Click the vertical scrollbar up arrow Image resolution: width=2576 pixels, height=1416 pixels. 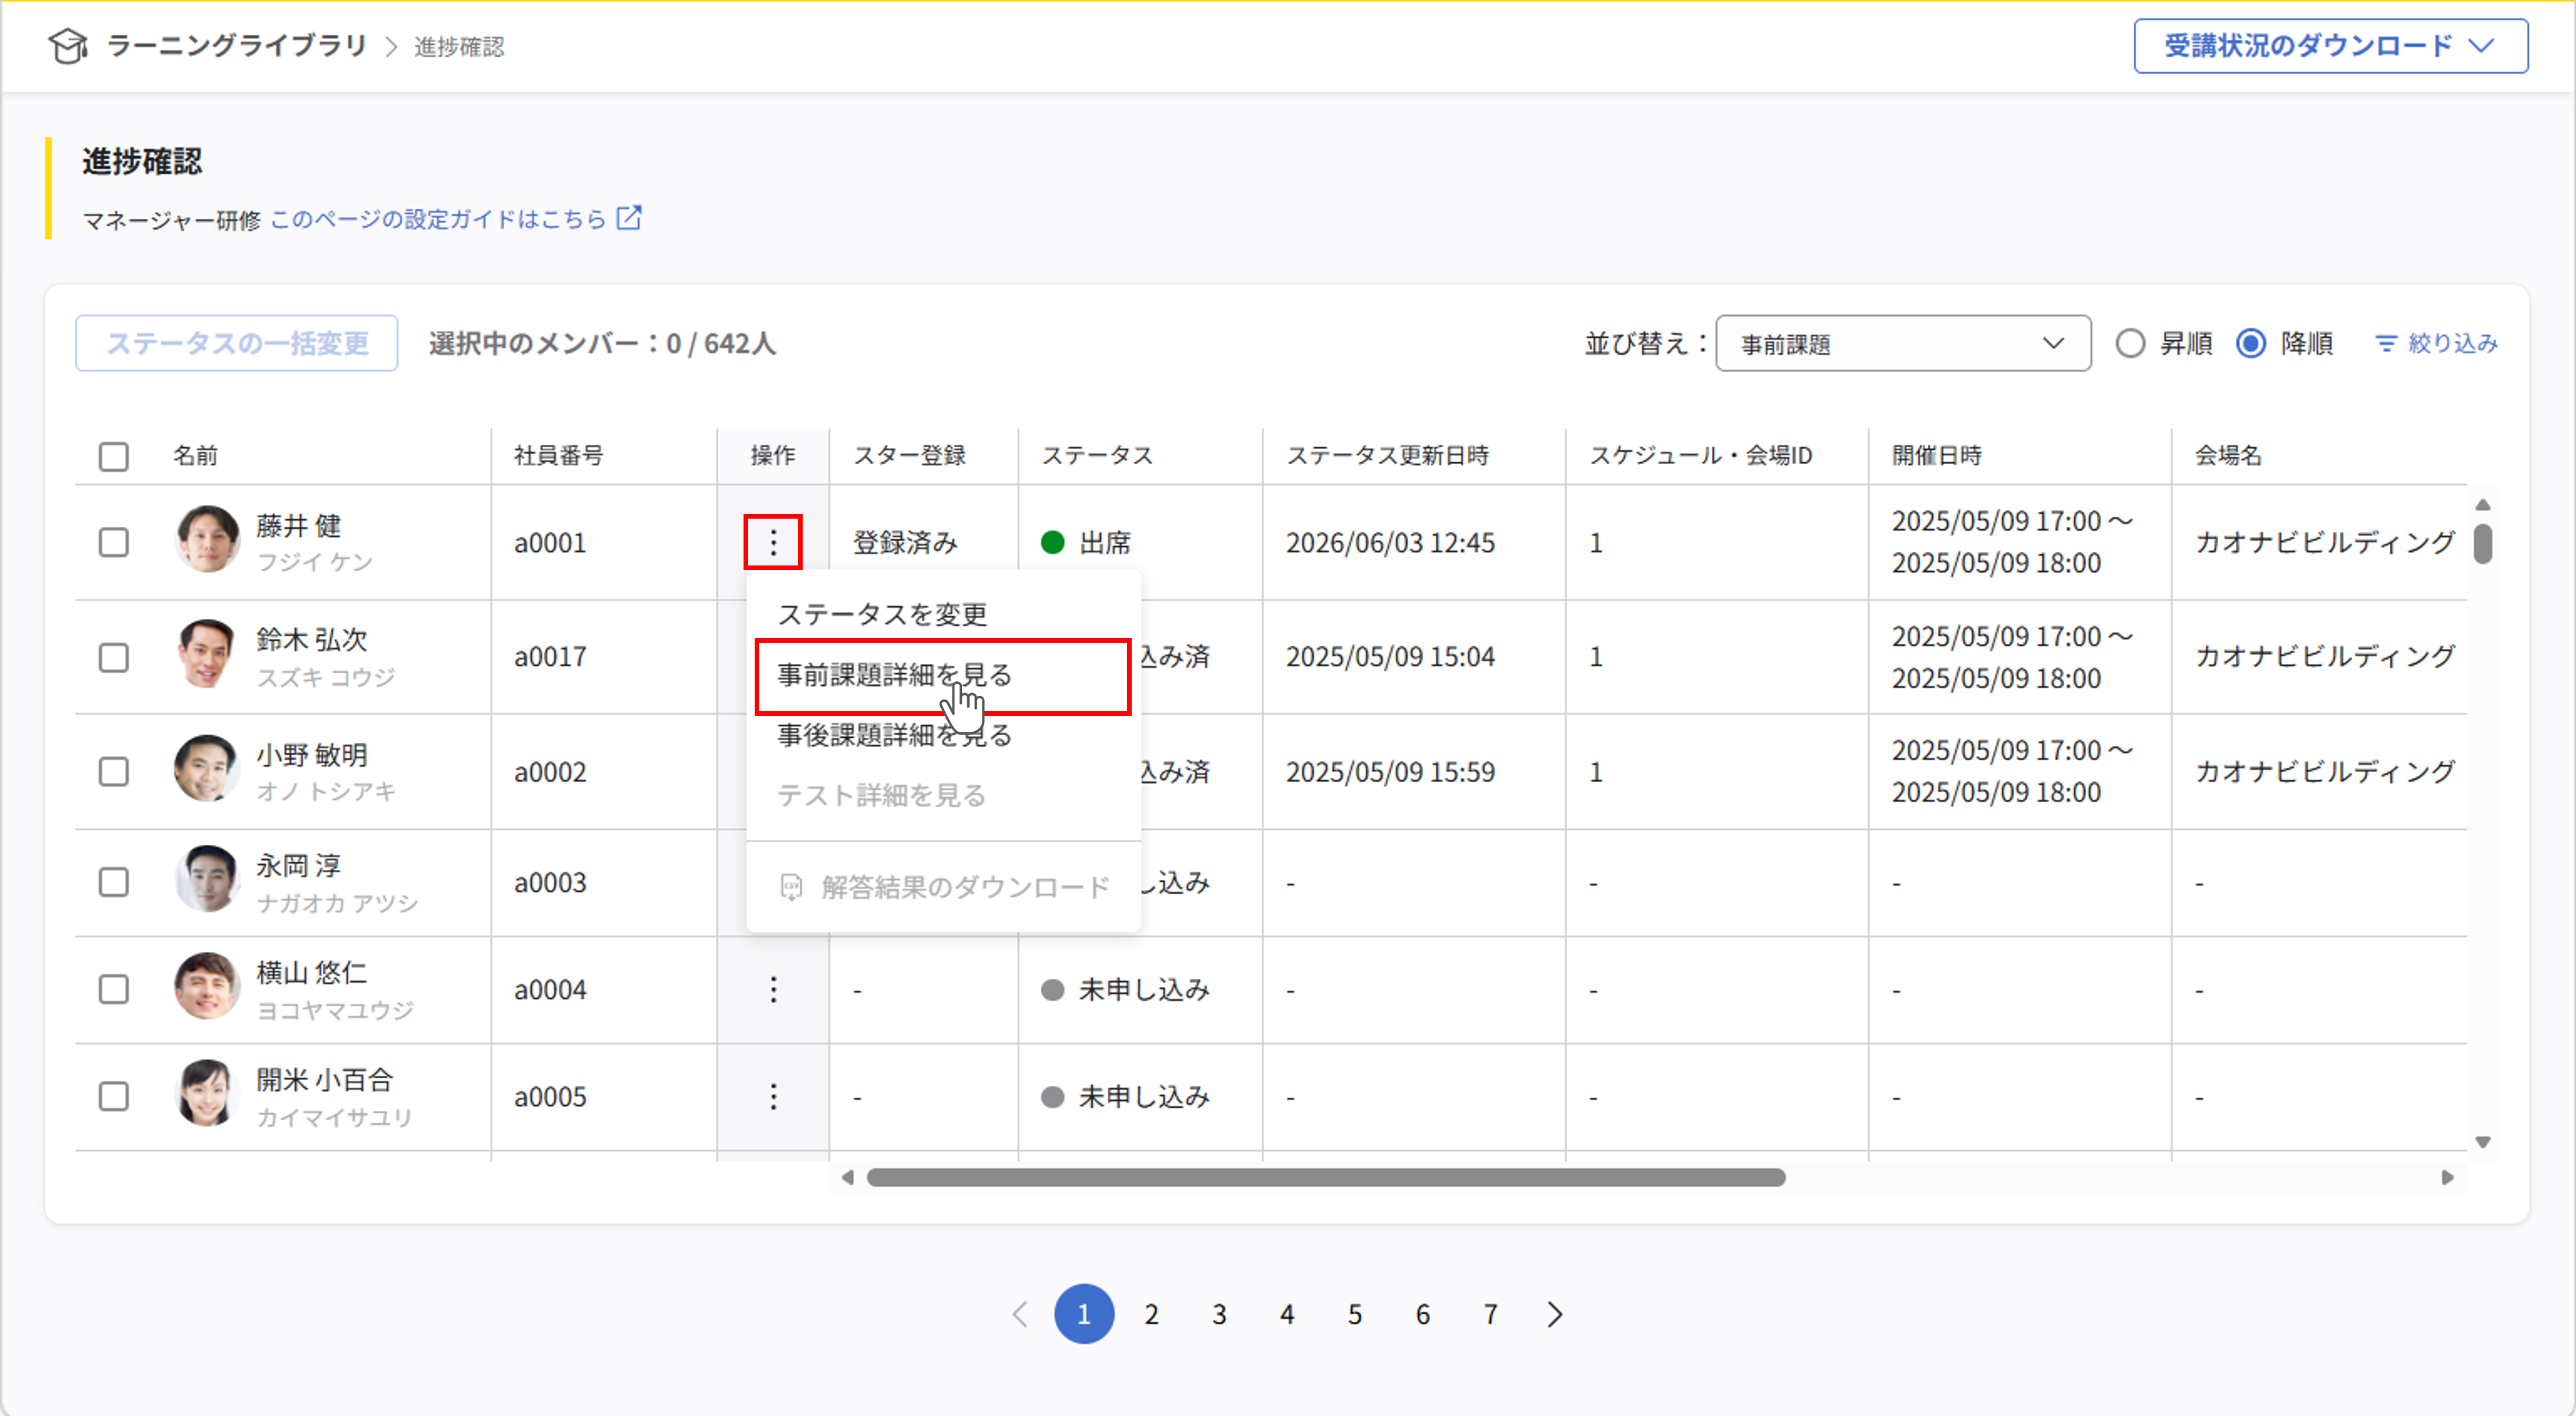[2483, 504]
